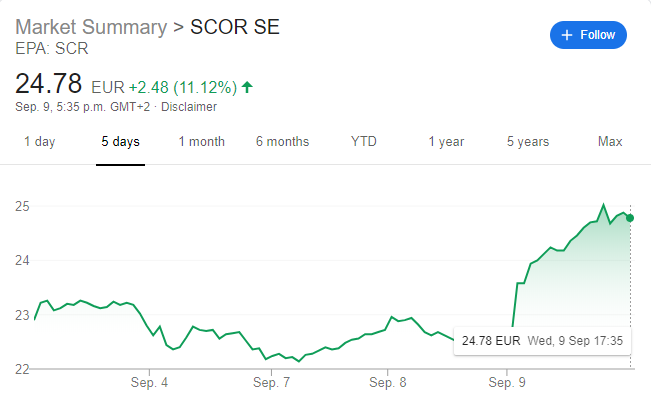This screenshot has height=396, width=651.
Task: Show the 6 months chart range
Action: point(282,142)
